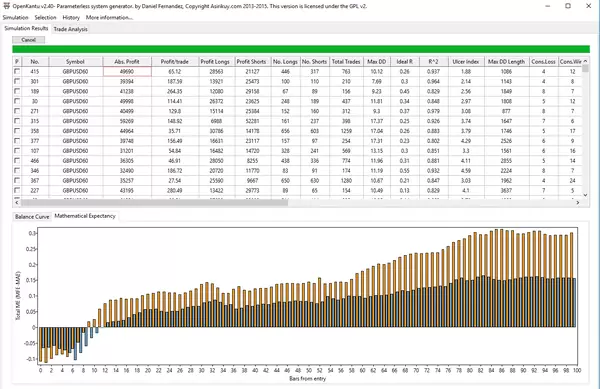Open the Selection menu
Image resolution: width=600 pixels, height=389 pixels.
click(x=45, y=18)
